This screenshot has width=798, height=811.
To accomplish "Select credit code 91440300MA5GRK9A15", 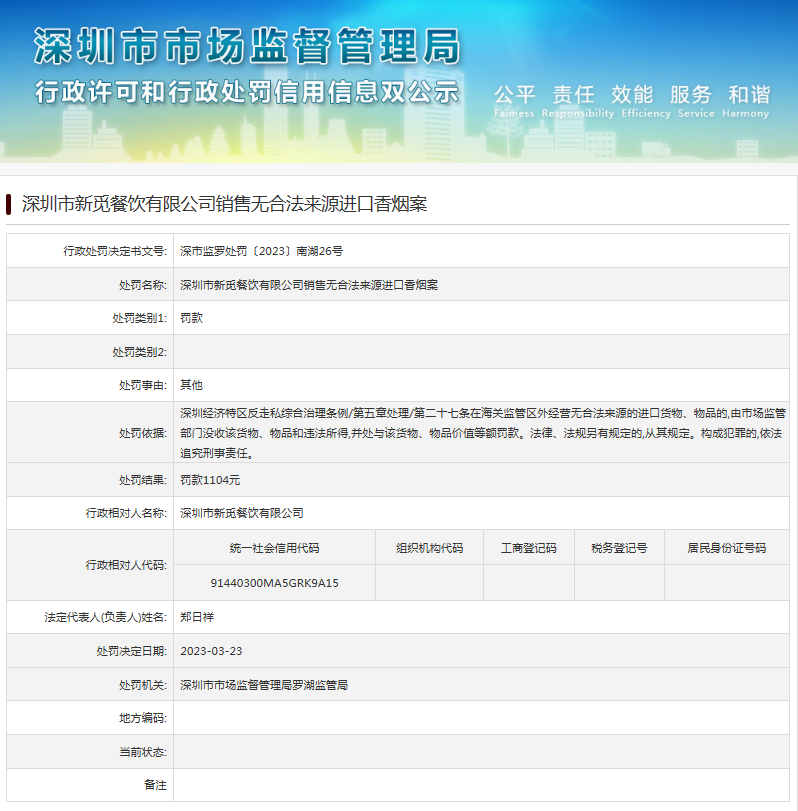I will (x=274, y=583).
